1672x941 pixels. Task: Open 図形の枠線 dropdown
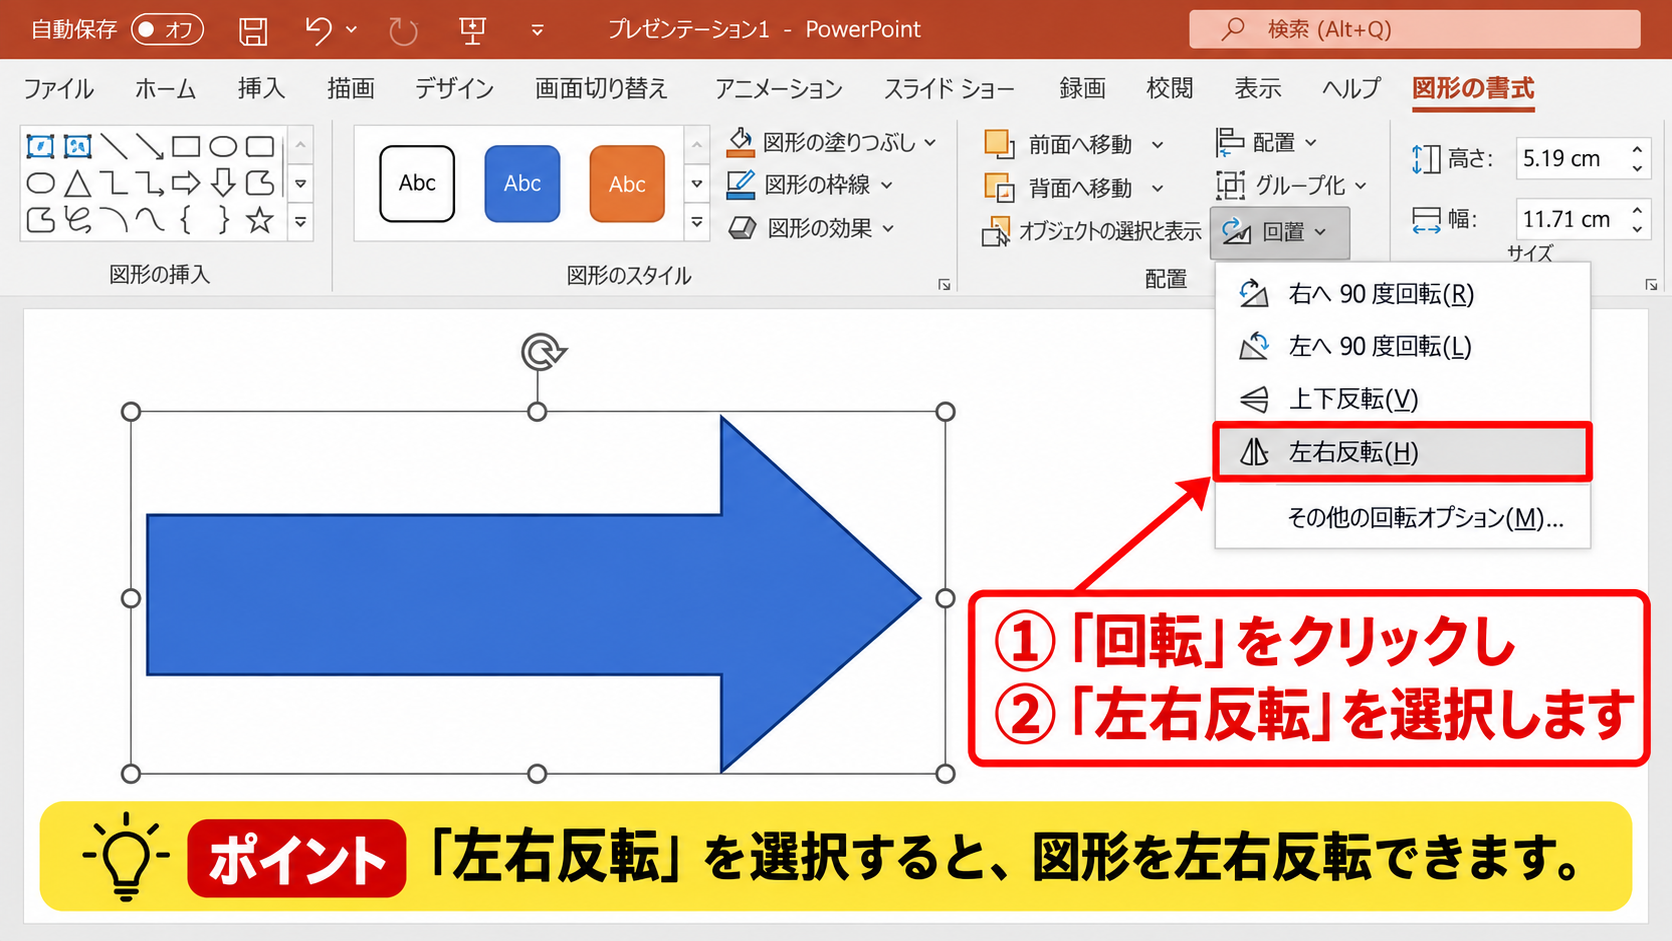click(x=810, y=185)
